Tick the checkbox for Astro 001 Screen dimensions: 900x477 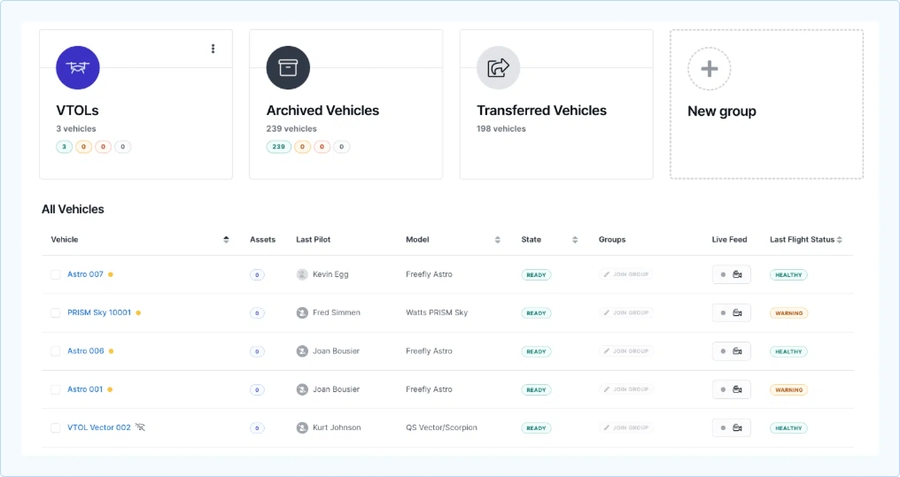[x=56, y=390]
